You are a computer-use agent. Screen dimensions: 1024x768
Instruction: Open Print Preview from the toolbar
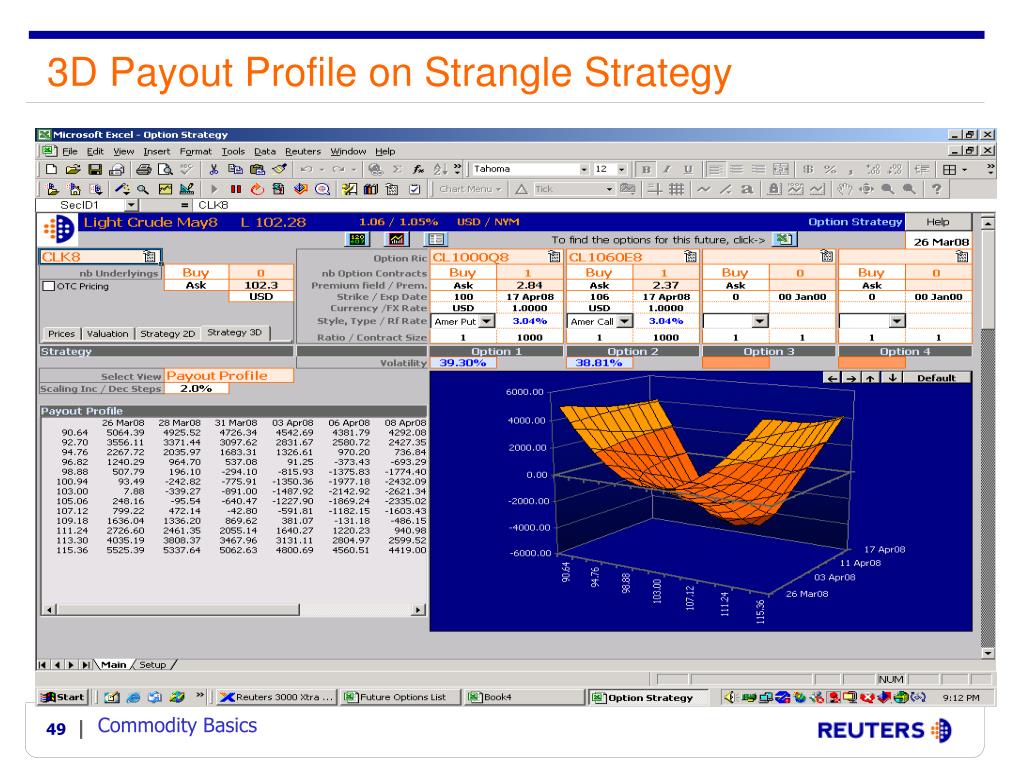click(x=165, y=170)
